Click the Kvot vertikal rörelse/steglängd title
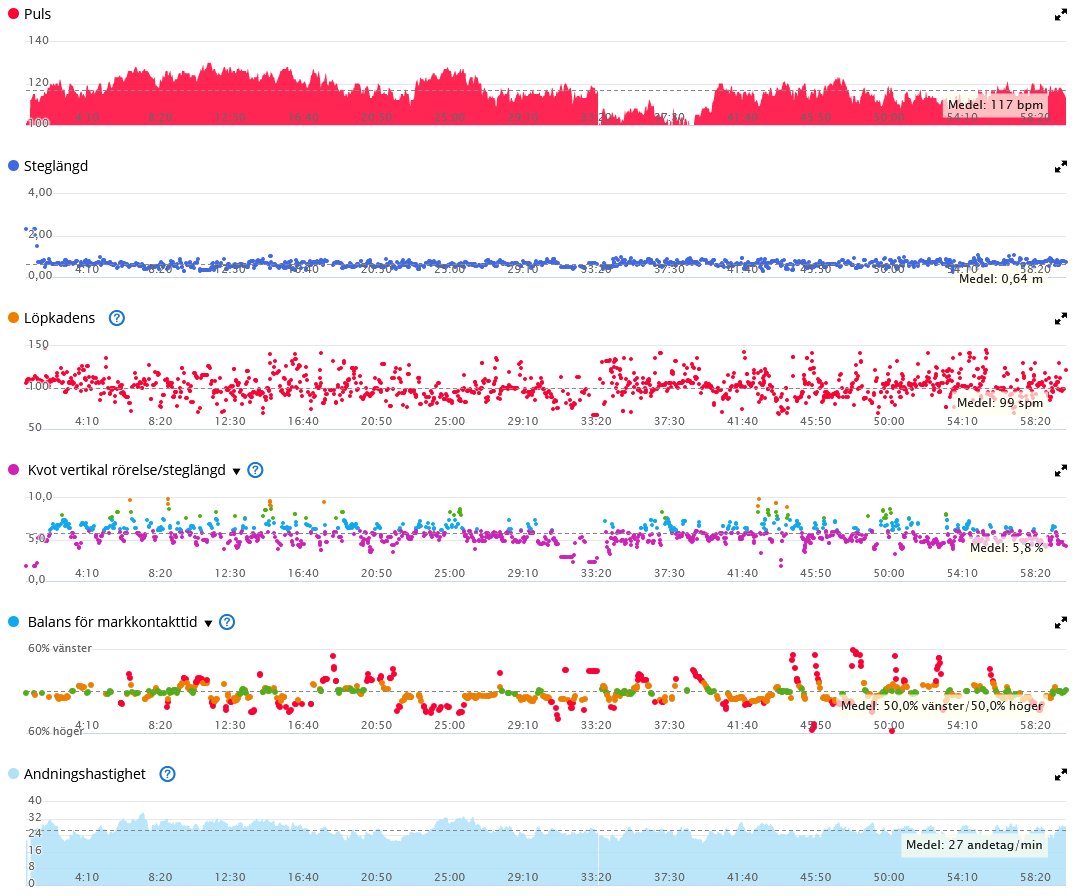The width and height of the screenshot is (1081, 896). click(126, 470)
